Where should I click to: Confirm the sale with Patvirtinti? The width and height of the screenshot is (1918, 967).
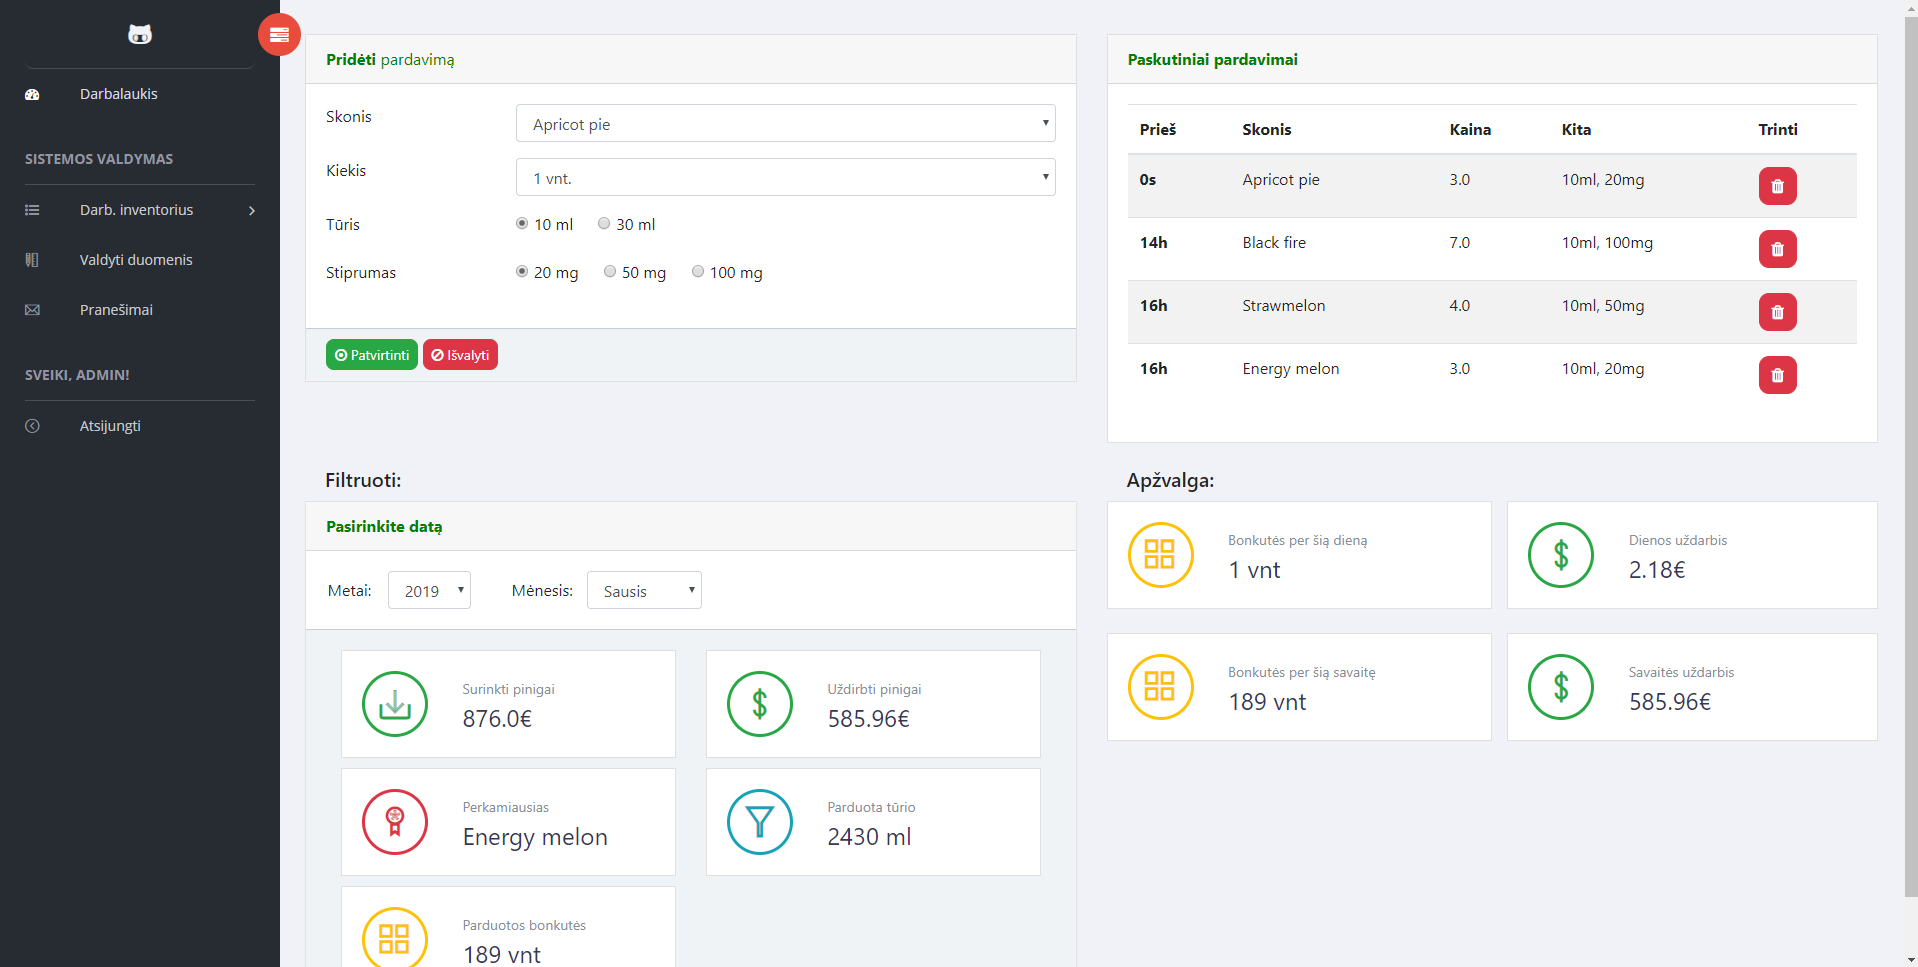372,355
